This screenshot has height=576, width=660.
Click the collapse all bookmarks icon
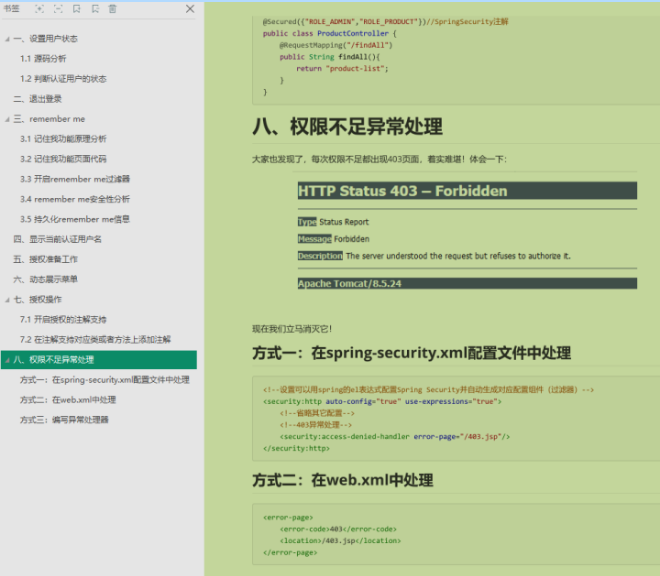(x=58, y=9)
